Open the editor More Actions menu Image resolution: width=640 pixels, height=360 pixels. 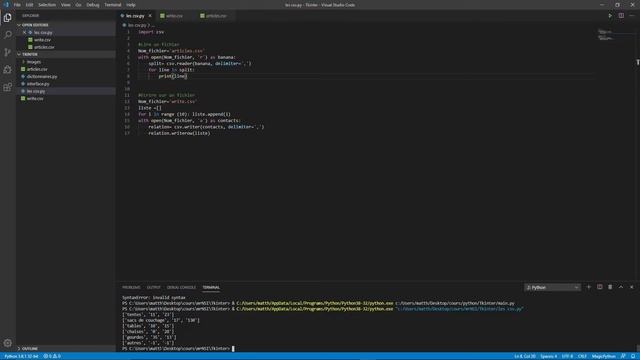click(631, 16)
